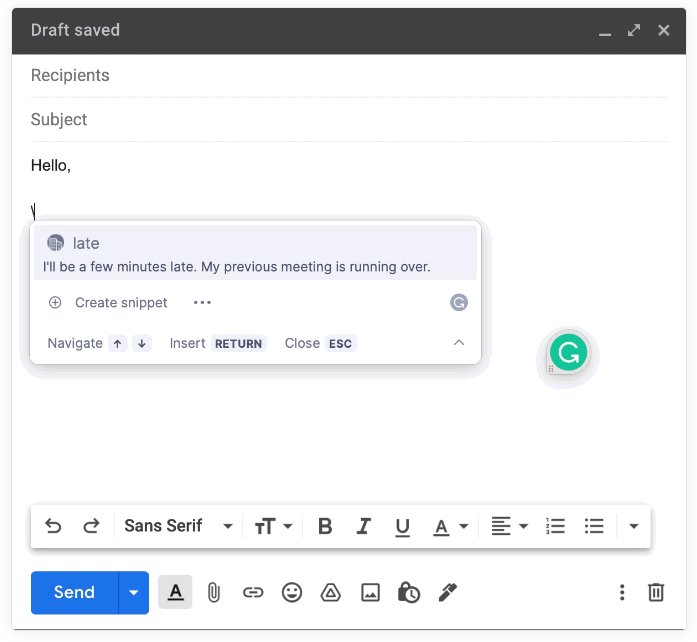697x642 pixels.
Task: Click the undo arrow in formatting toolbar
Action: point(53,526)
